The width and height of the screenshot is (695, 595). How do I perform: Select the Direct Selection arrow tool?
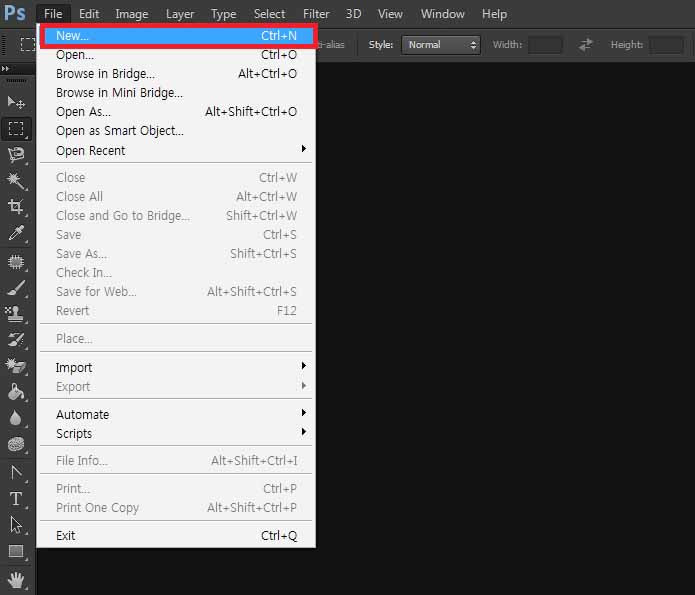click(x=16, y=525)
